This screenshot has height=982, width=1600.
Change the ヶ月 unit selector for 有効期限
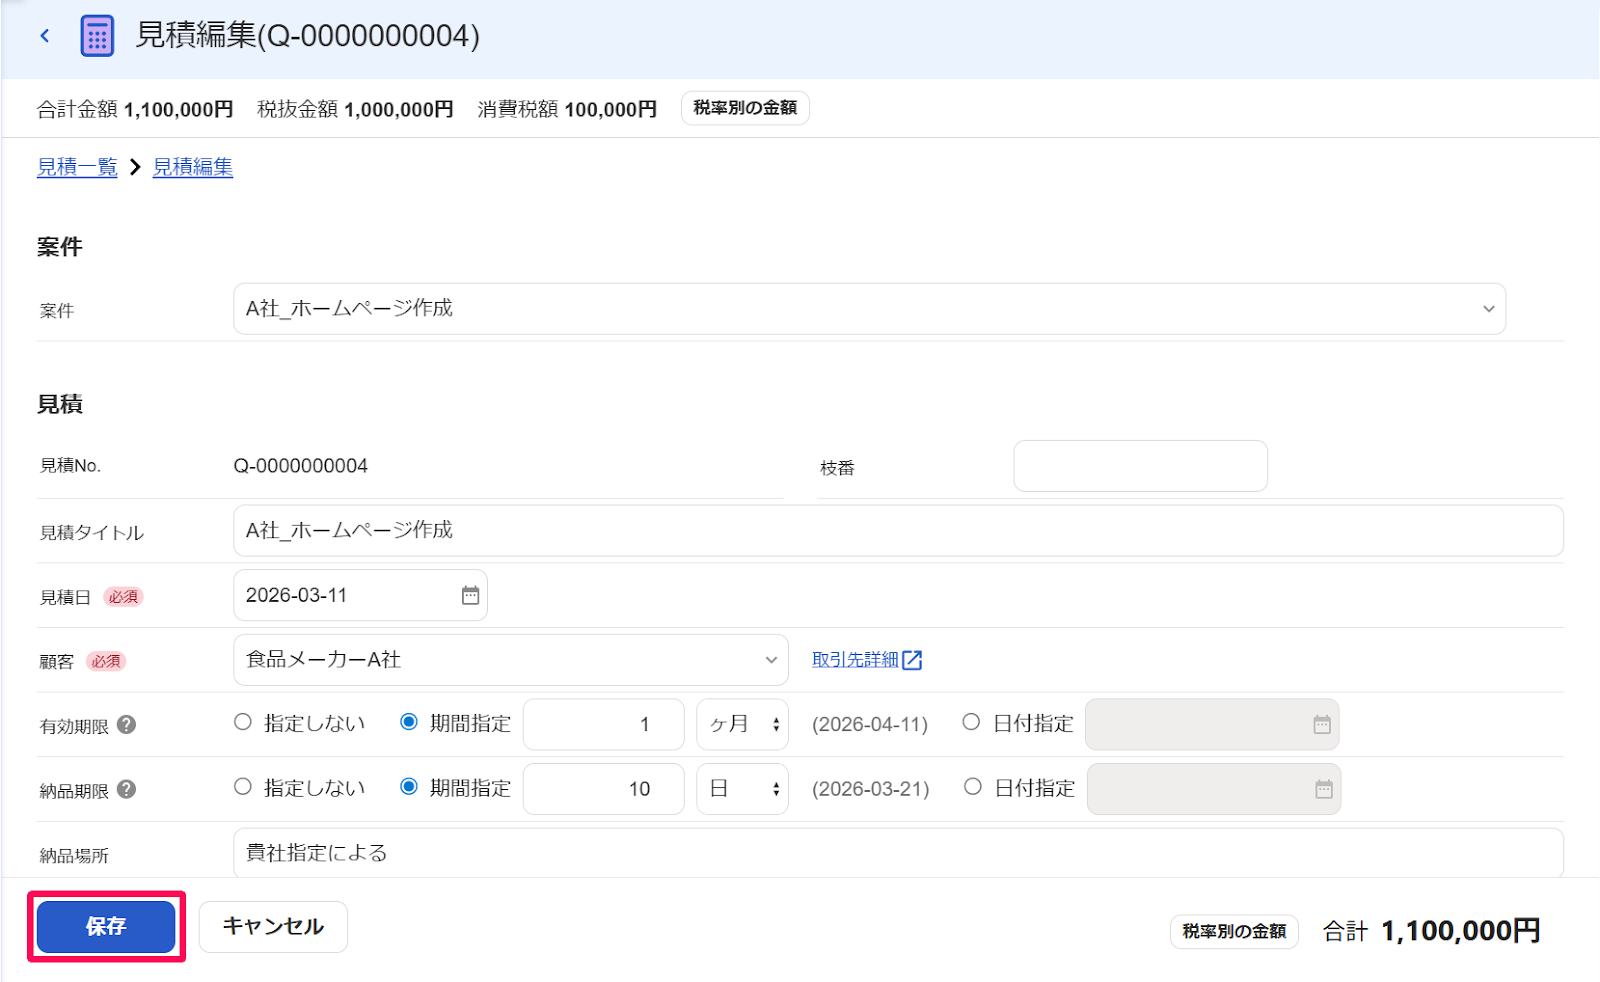pos(743,724)
